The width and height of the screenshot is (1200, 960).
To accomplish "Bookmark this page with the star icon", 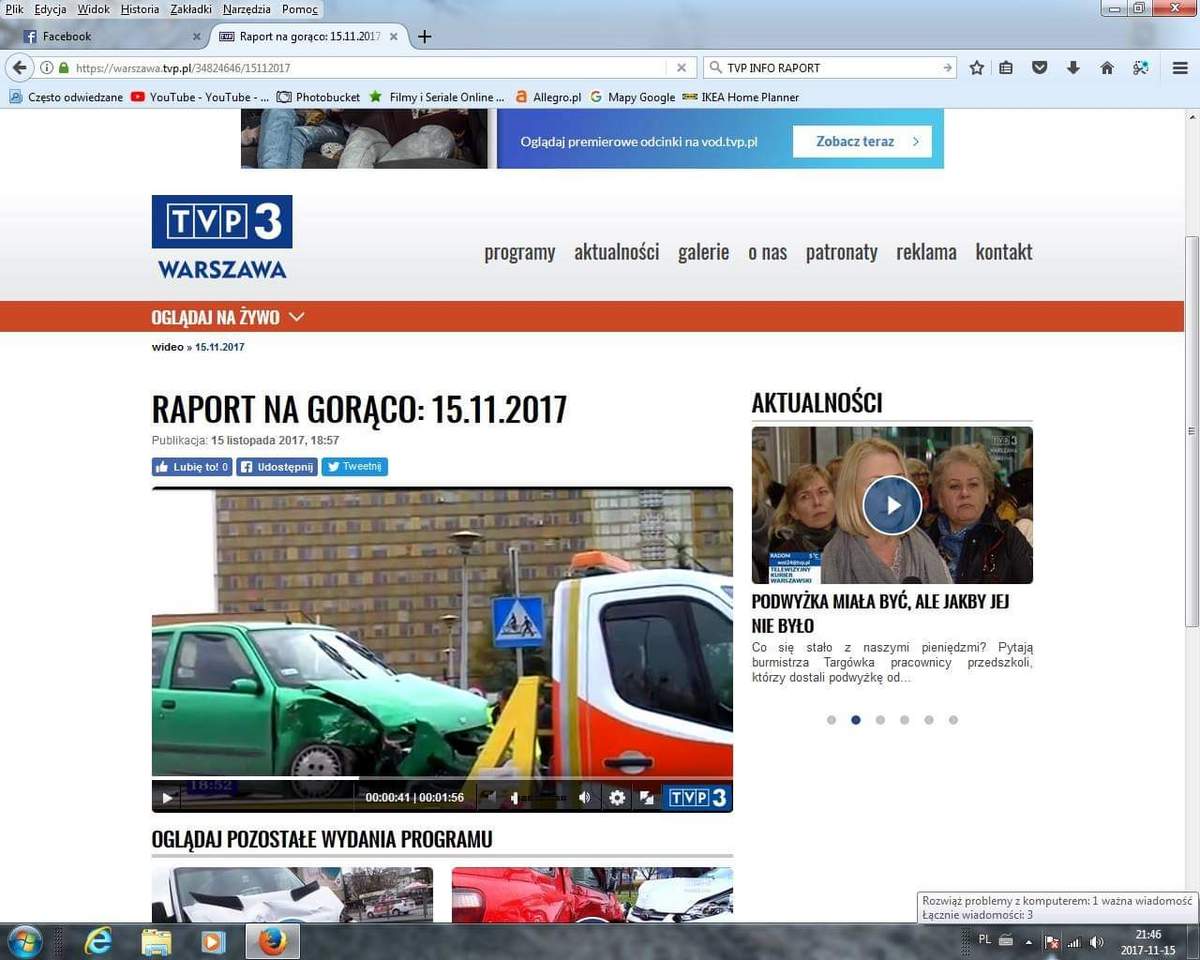I will [x=977, y=68].
